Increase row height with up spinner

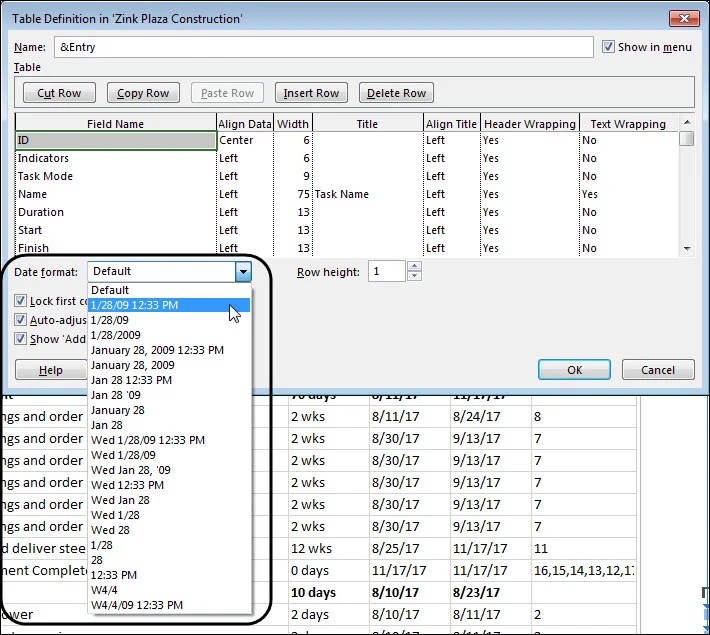(x=414, y=266)
